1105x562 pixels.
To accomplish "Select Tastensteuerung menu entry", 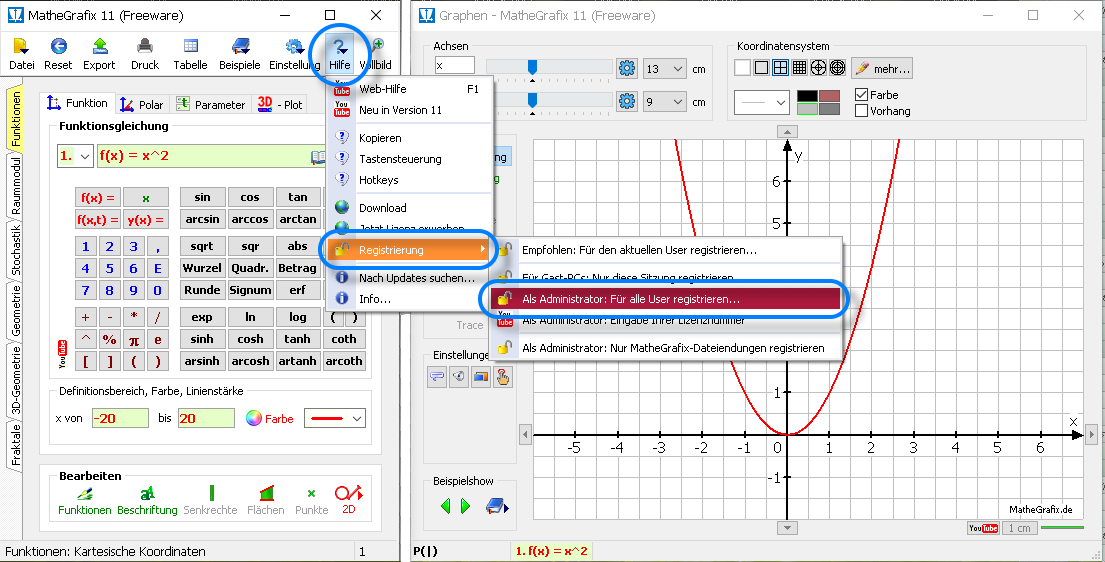I will coord(410,159).
